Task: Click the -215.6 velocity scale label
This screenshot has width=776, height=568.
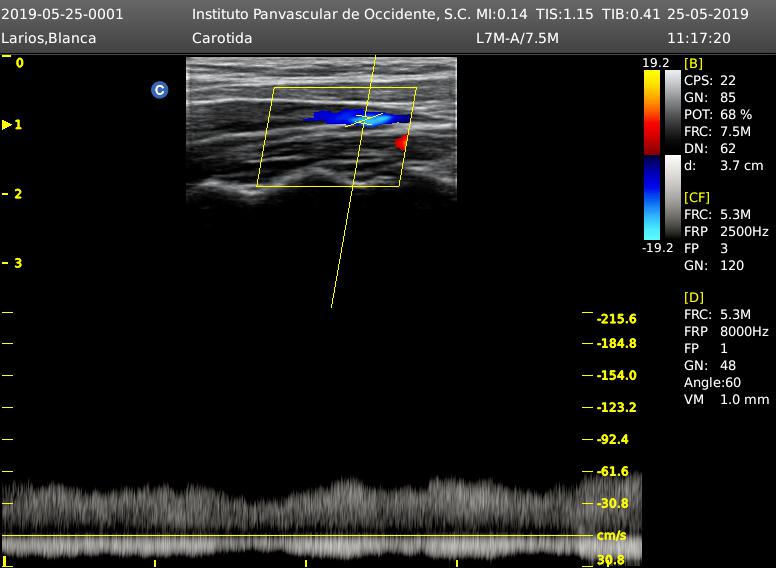Action: (x=616, y=319)
